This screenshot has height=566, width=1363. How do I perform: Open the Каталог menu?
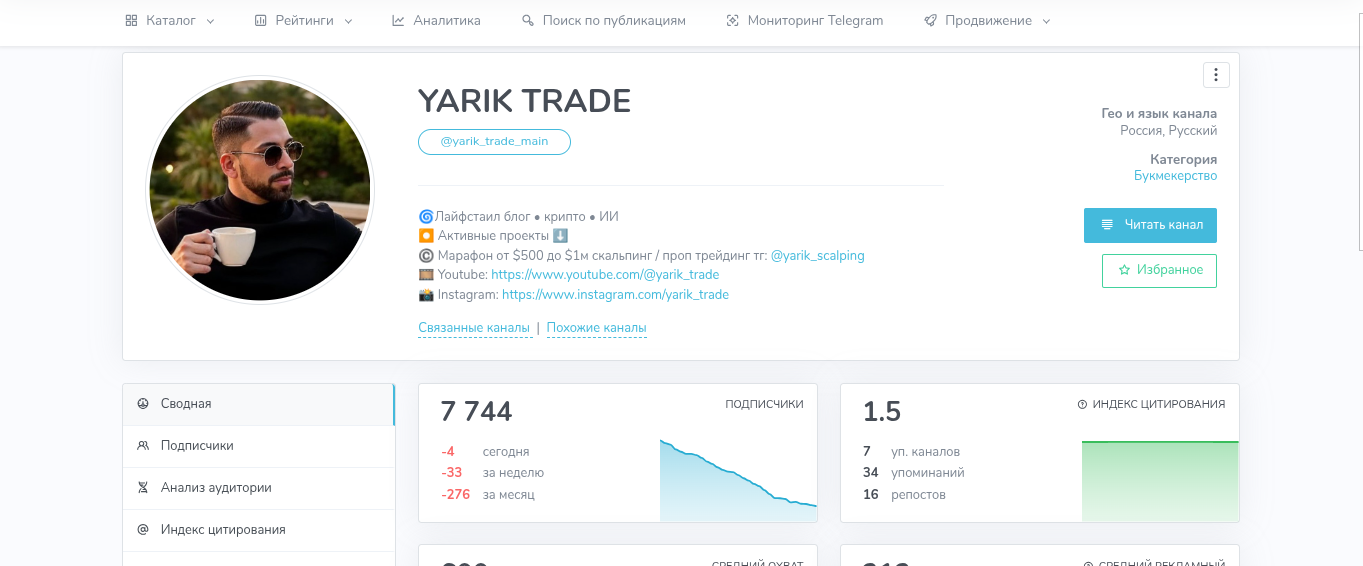[x=170, y=20]
